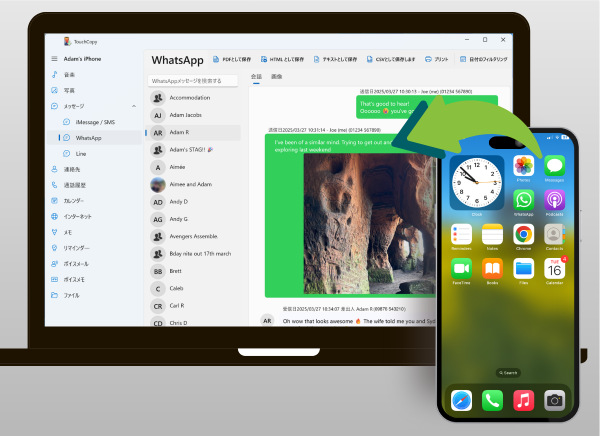The height and width of the screenshot is (436, 600).
Task: Select the Accommodation group chat
Action: coord(193,98)
